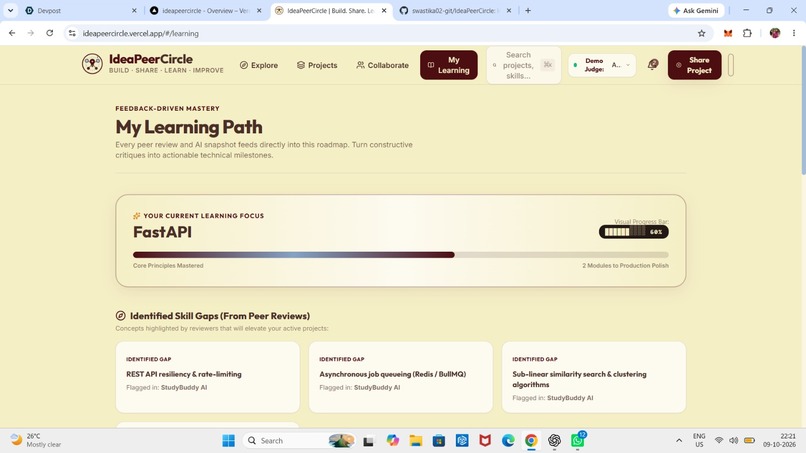806x453 pixels.
Task: Open McAfee from the taskbar
Action: [x=485, y=440]
